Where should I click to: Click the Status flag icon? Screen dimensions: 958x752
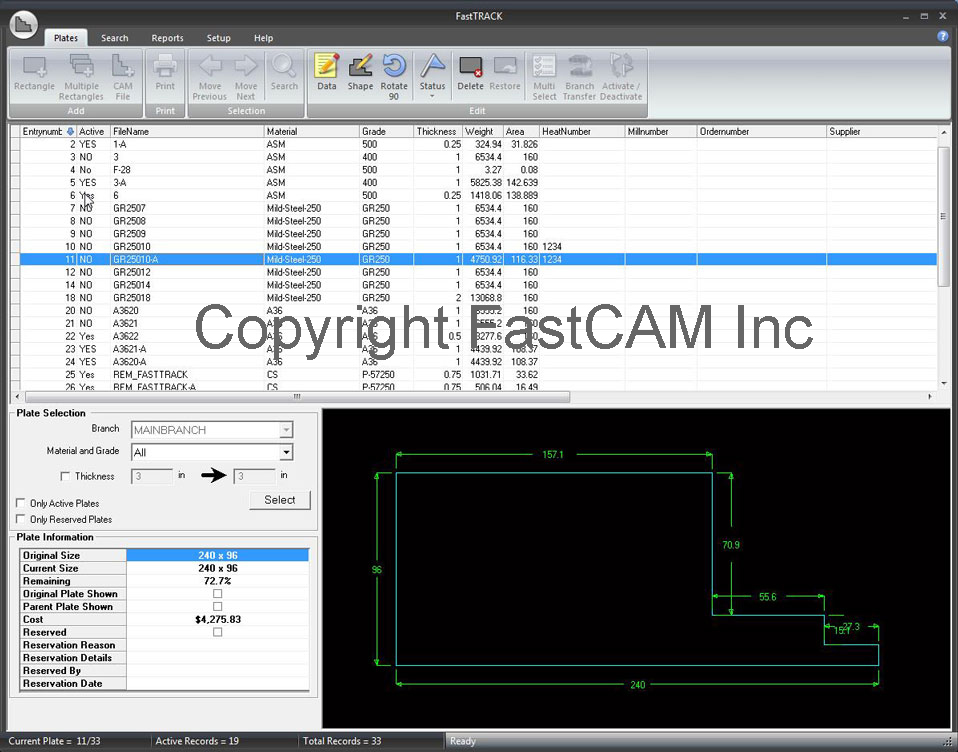point(433,66)
